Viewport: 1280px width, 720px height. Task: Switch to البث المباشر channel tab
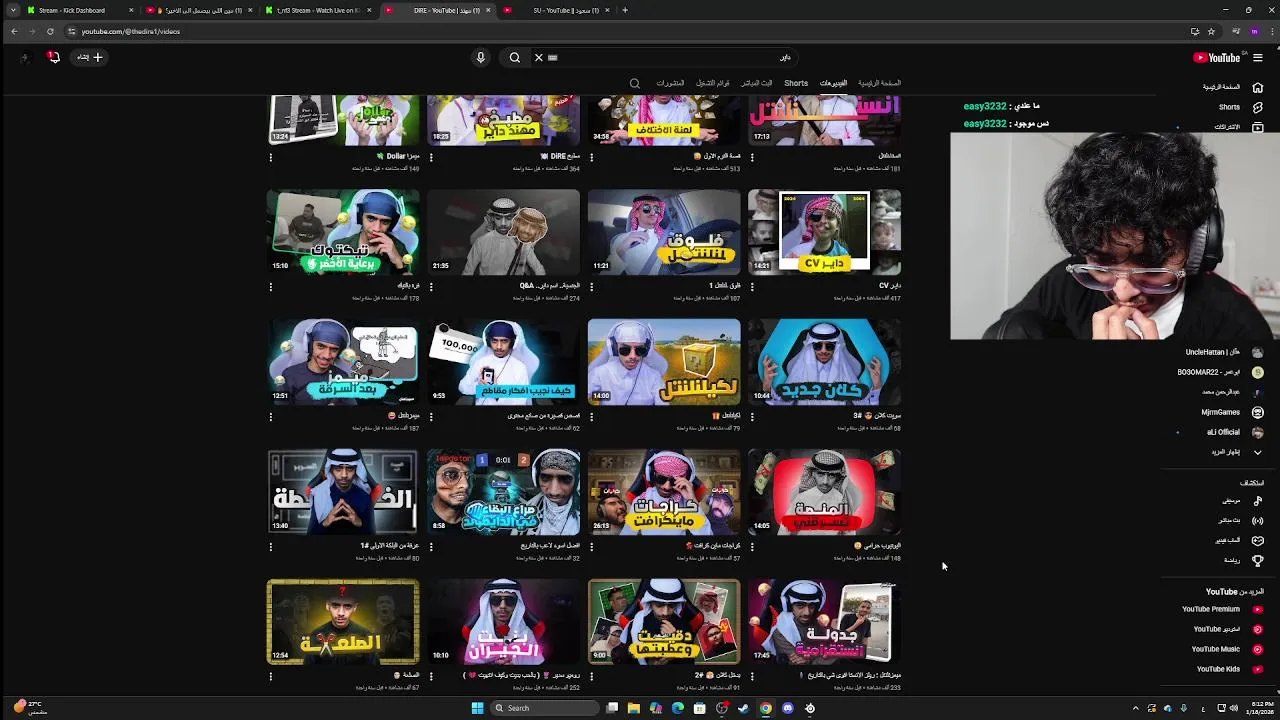(x=756, y=83)
